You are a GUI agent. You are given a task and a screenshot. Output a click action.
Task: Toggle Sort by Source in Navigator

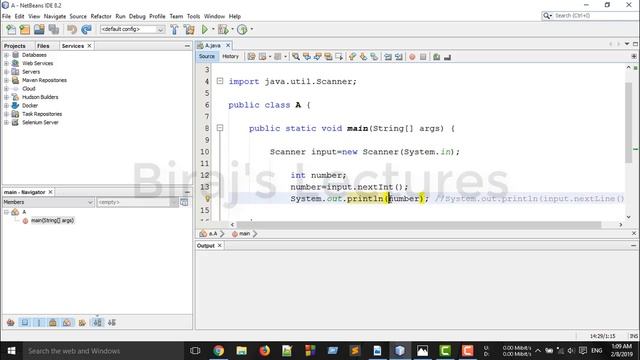click(111, 322)
